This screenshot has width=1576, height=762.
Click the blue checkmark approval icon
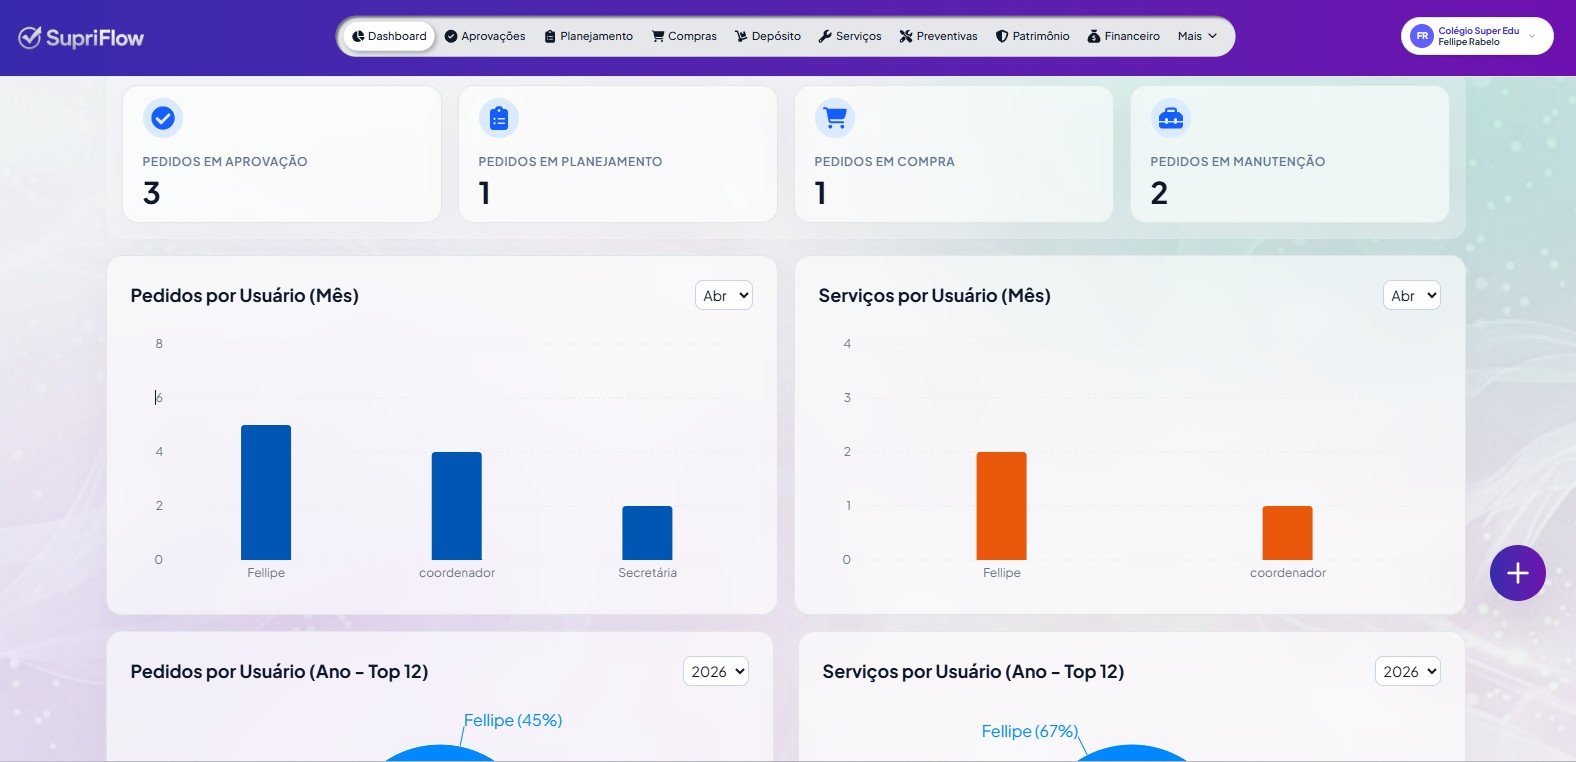pyautogui.click(x=163, y=118)
